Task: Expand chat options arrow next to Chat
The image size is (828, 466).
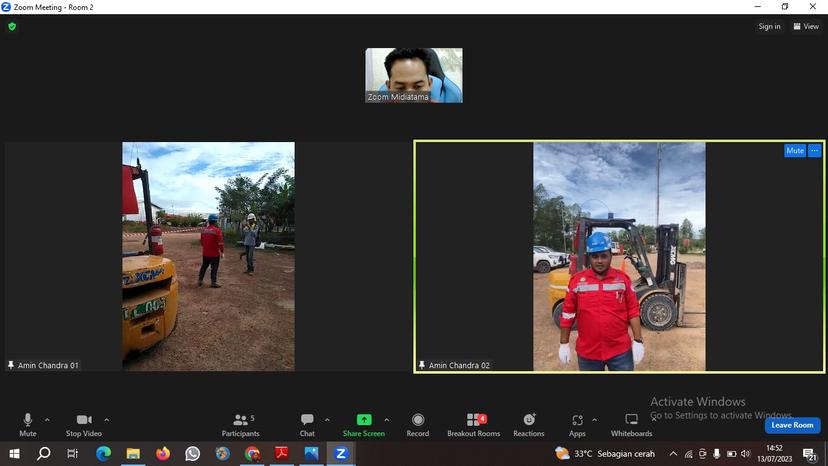Action: coord(327,420)
